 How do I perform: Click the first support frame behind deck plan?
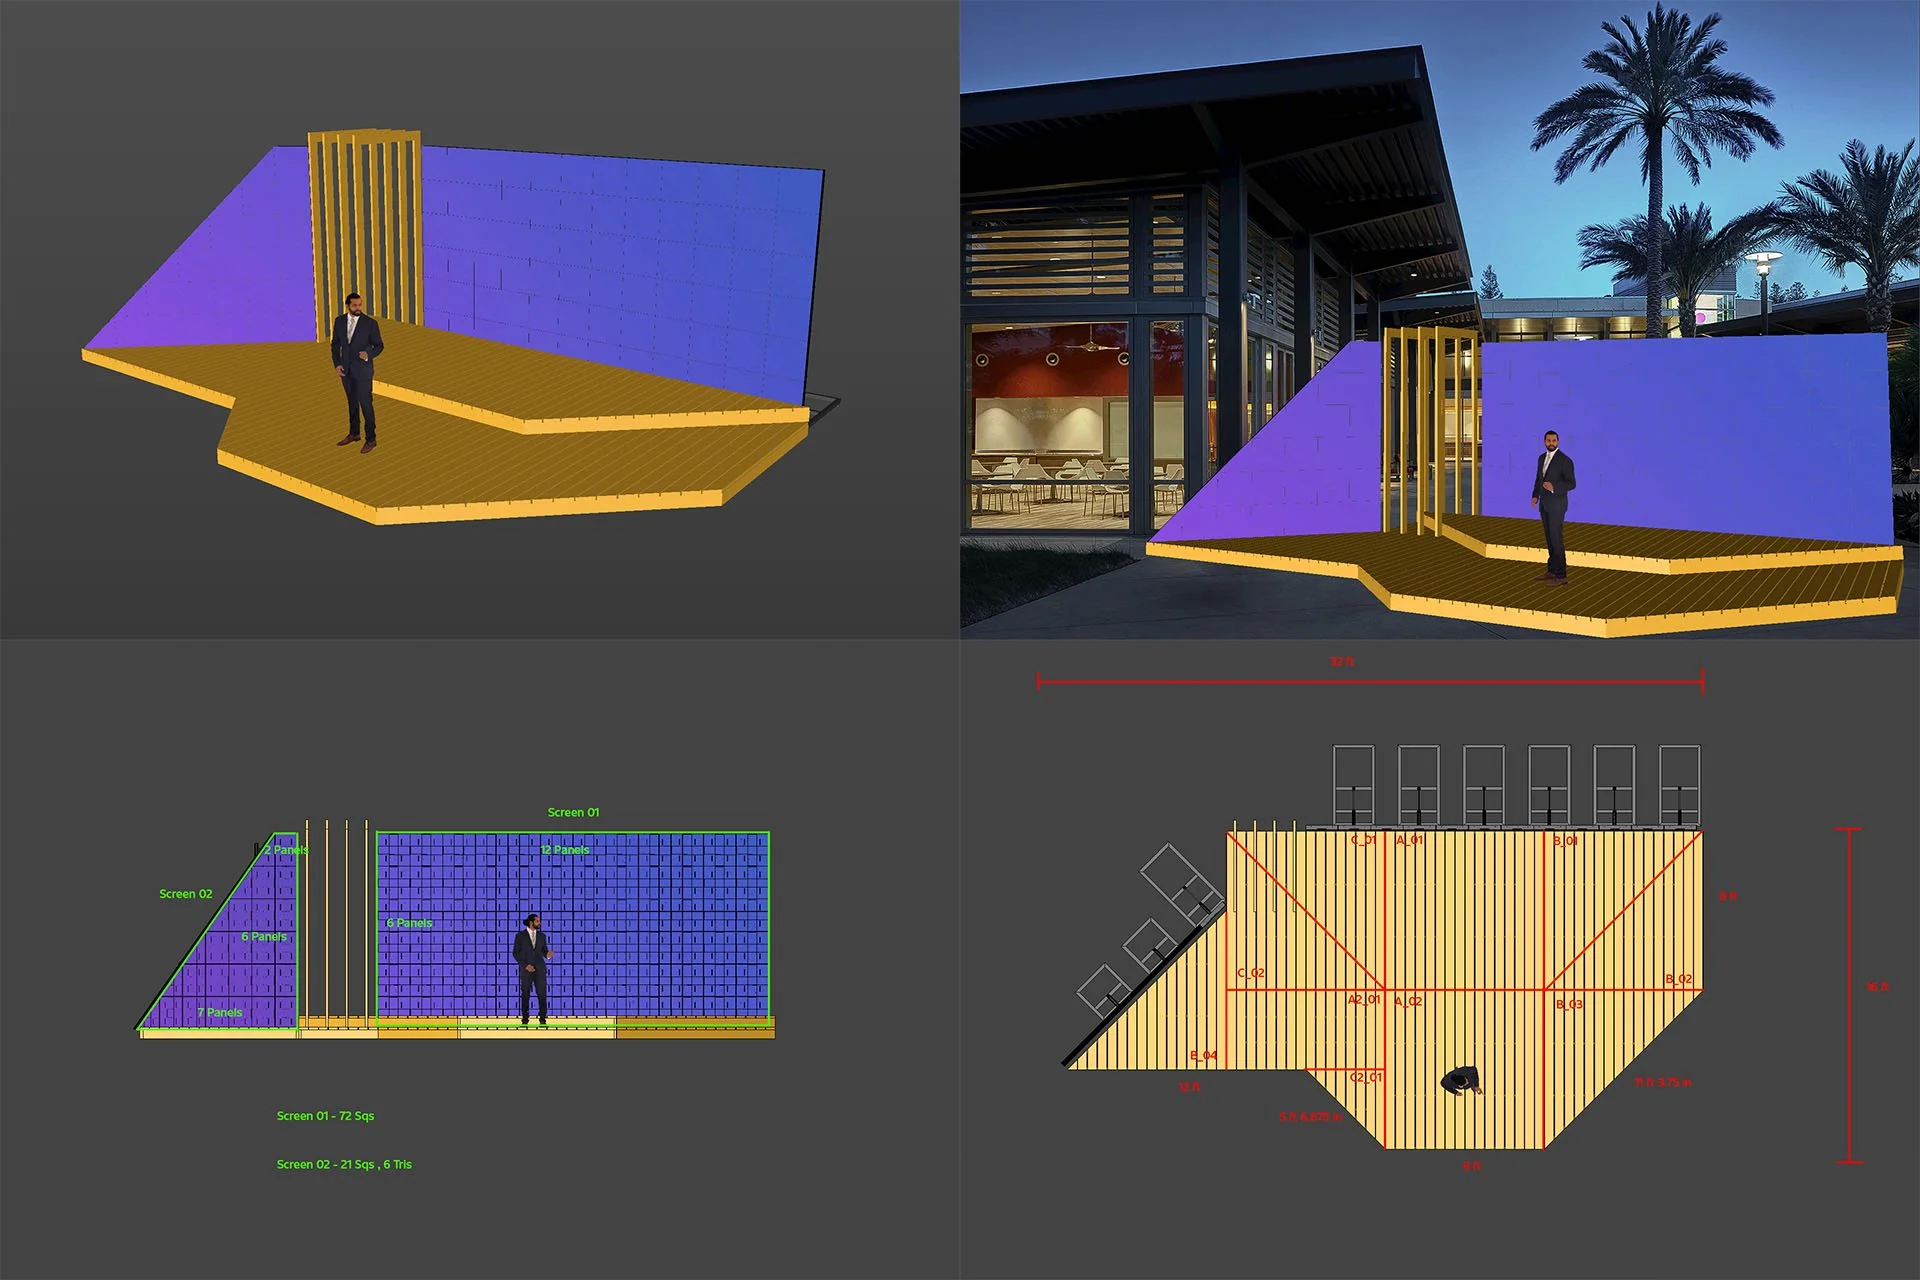(1353, 785)
